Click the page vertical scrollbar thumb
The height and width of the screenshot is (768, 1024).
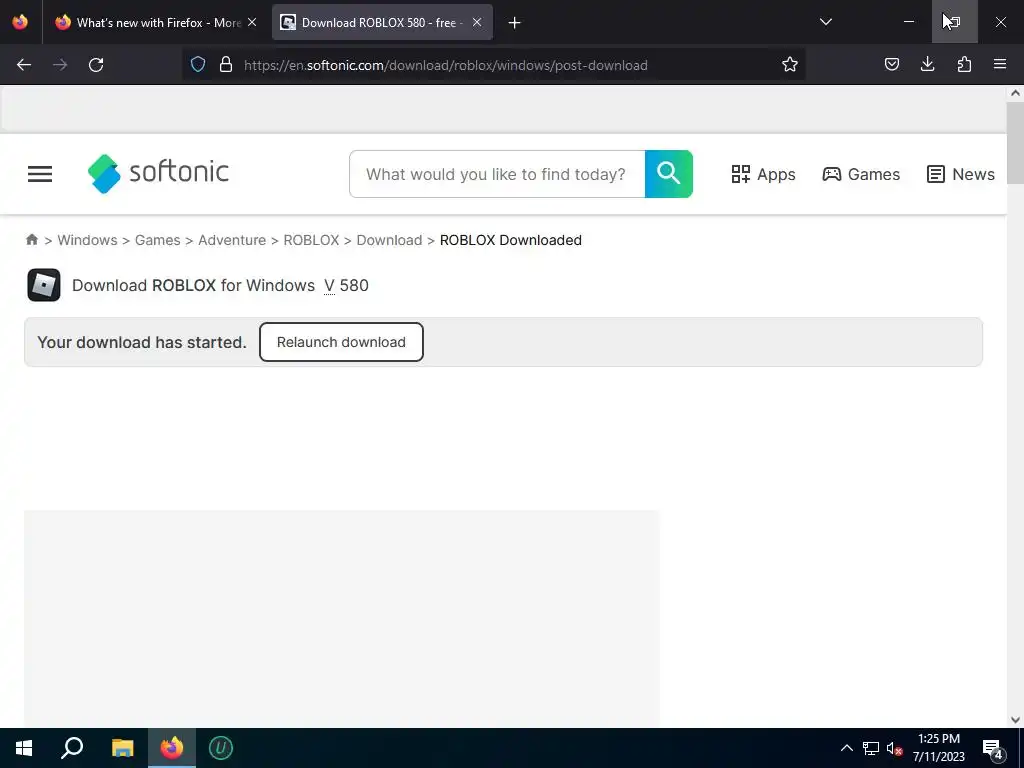click(x=1015, y=142)
